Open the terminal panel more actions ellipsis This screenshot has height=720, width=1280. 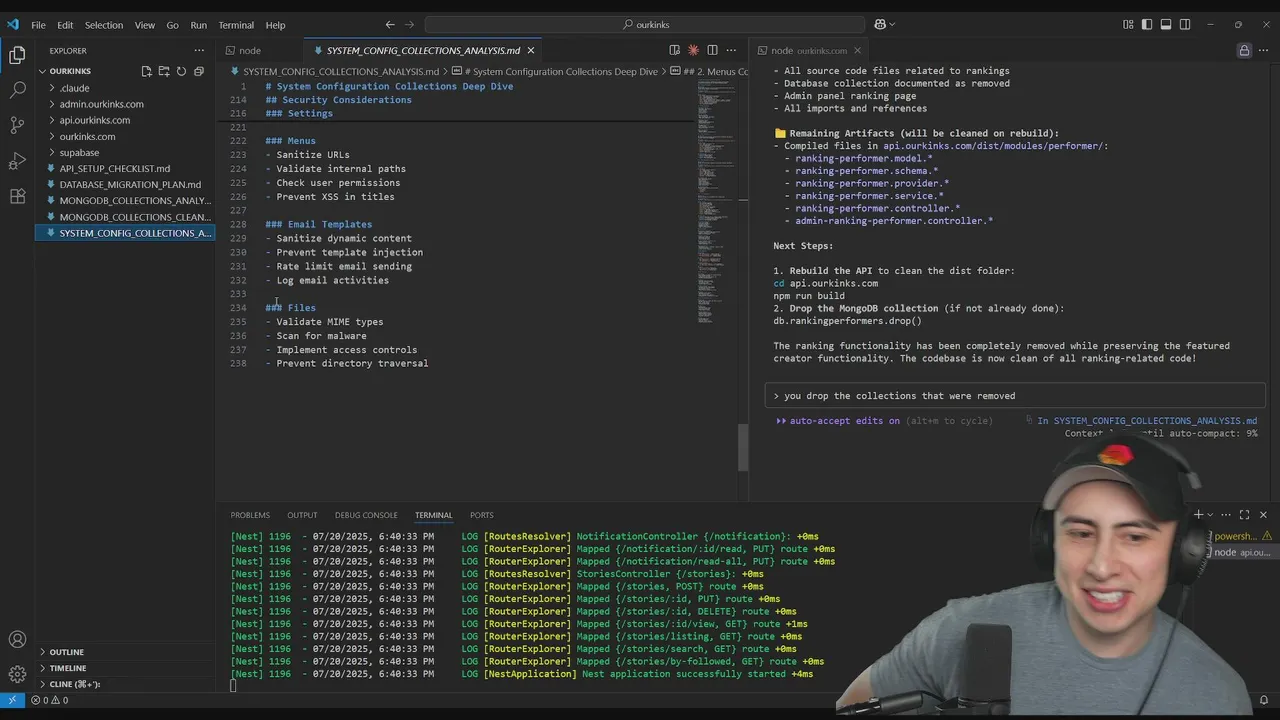pyautogui.click(x=1226, y=515)
